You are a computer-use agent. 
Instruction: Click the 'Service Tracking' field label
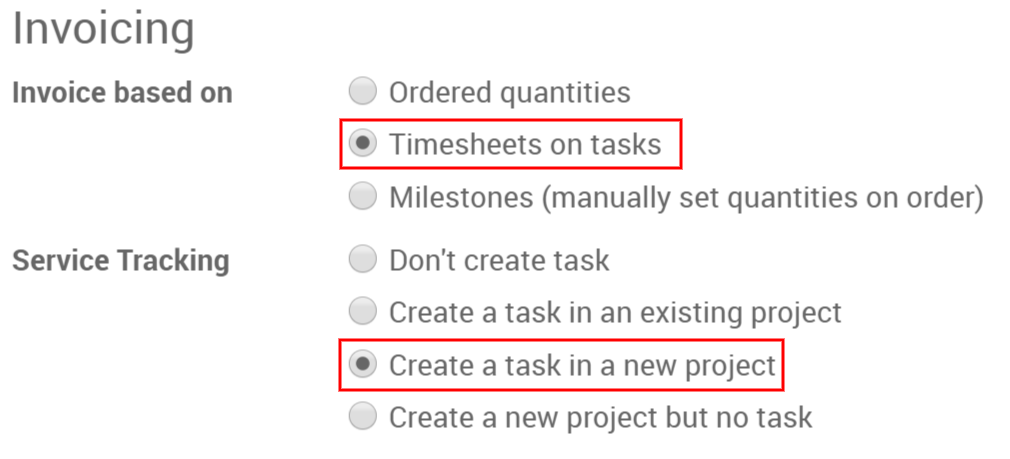pos(120,261)
